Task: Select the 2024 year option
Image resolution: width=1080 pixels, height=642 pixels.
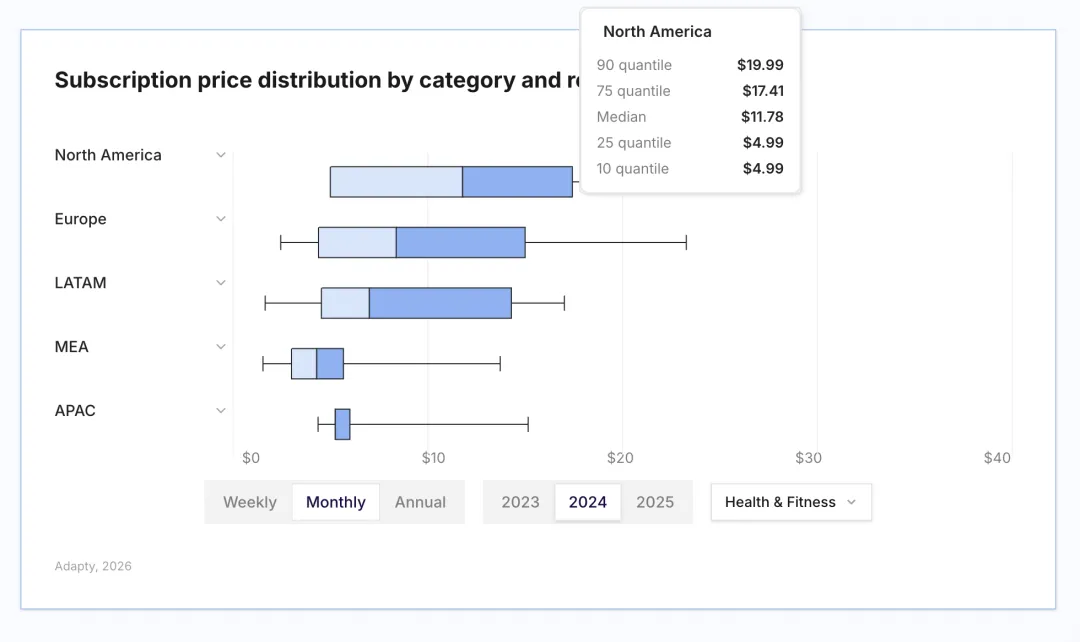Action: point(588,502)
